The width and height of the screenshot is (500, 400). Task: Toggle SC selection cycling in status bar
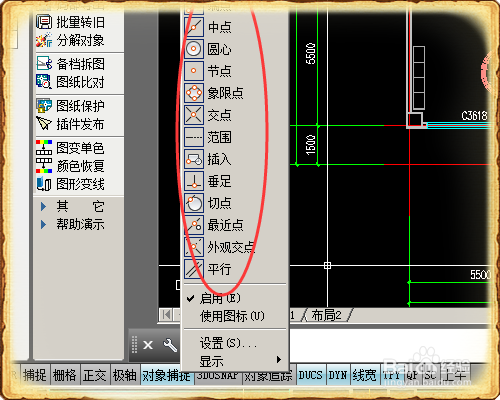click(x=430, y=375)
